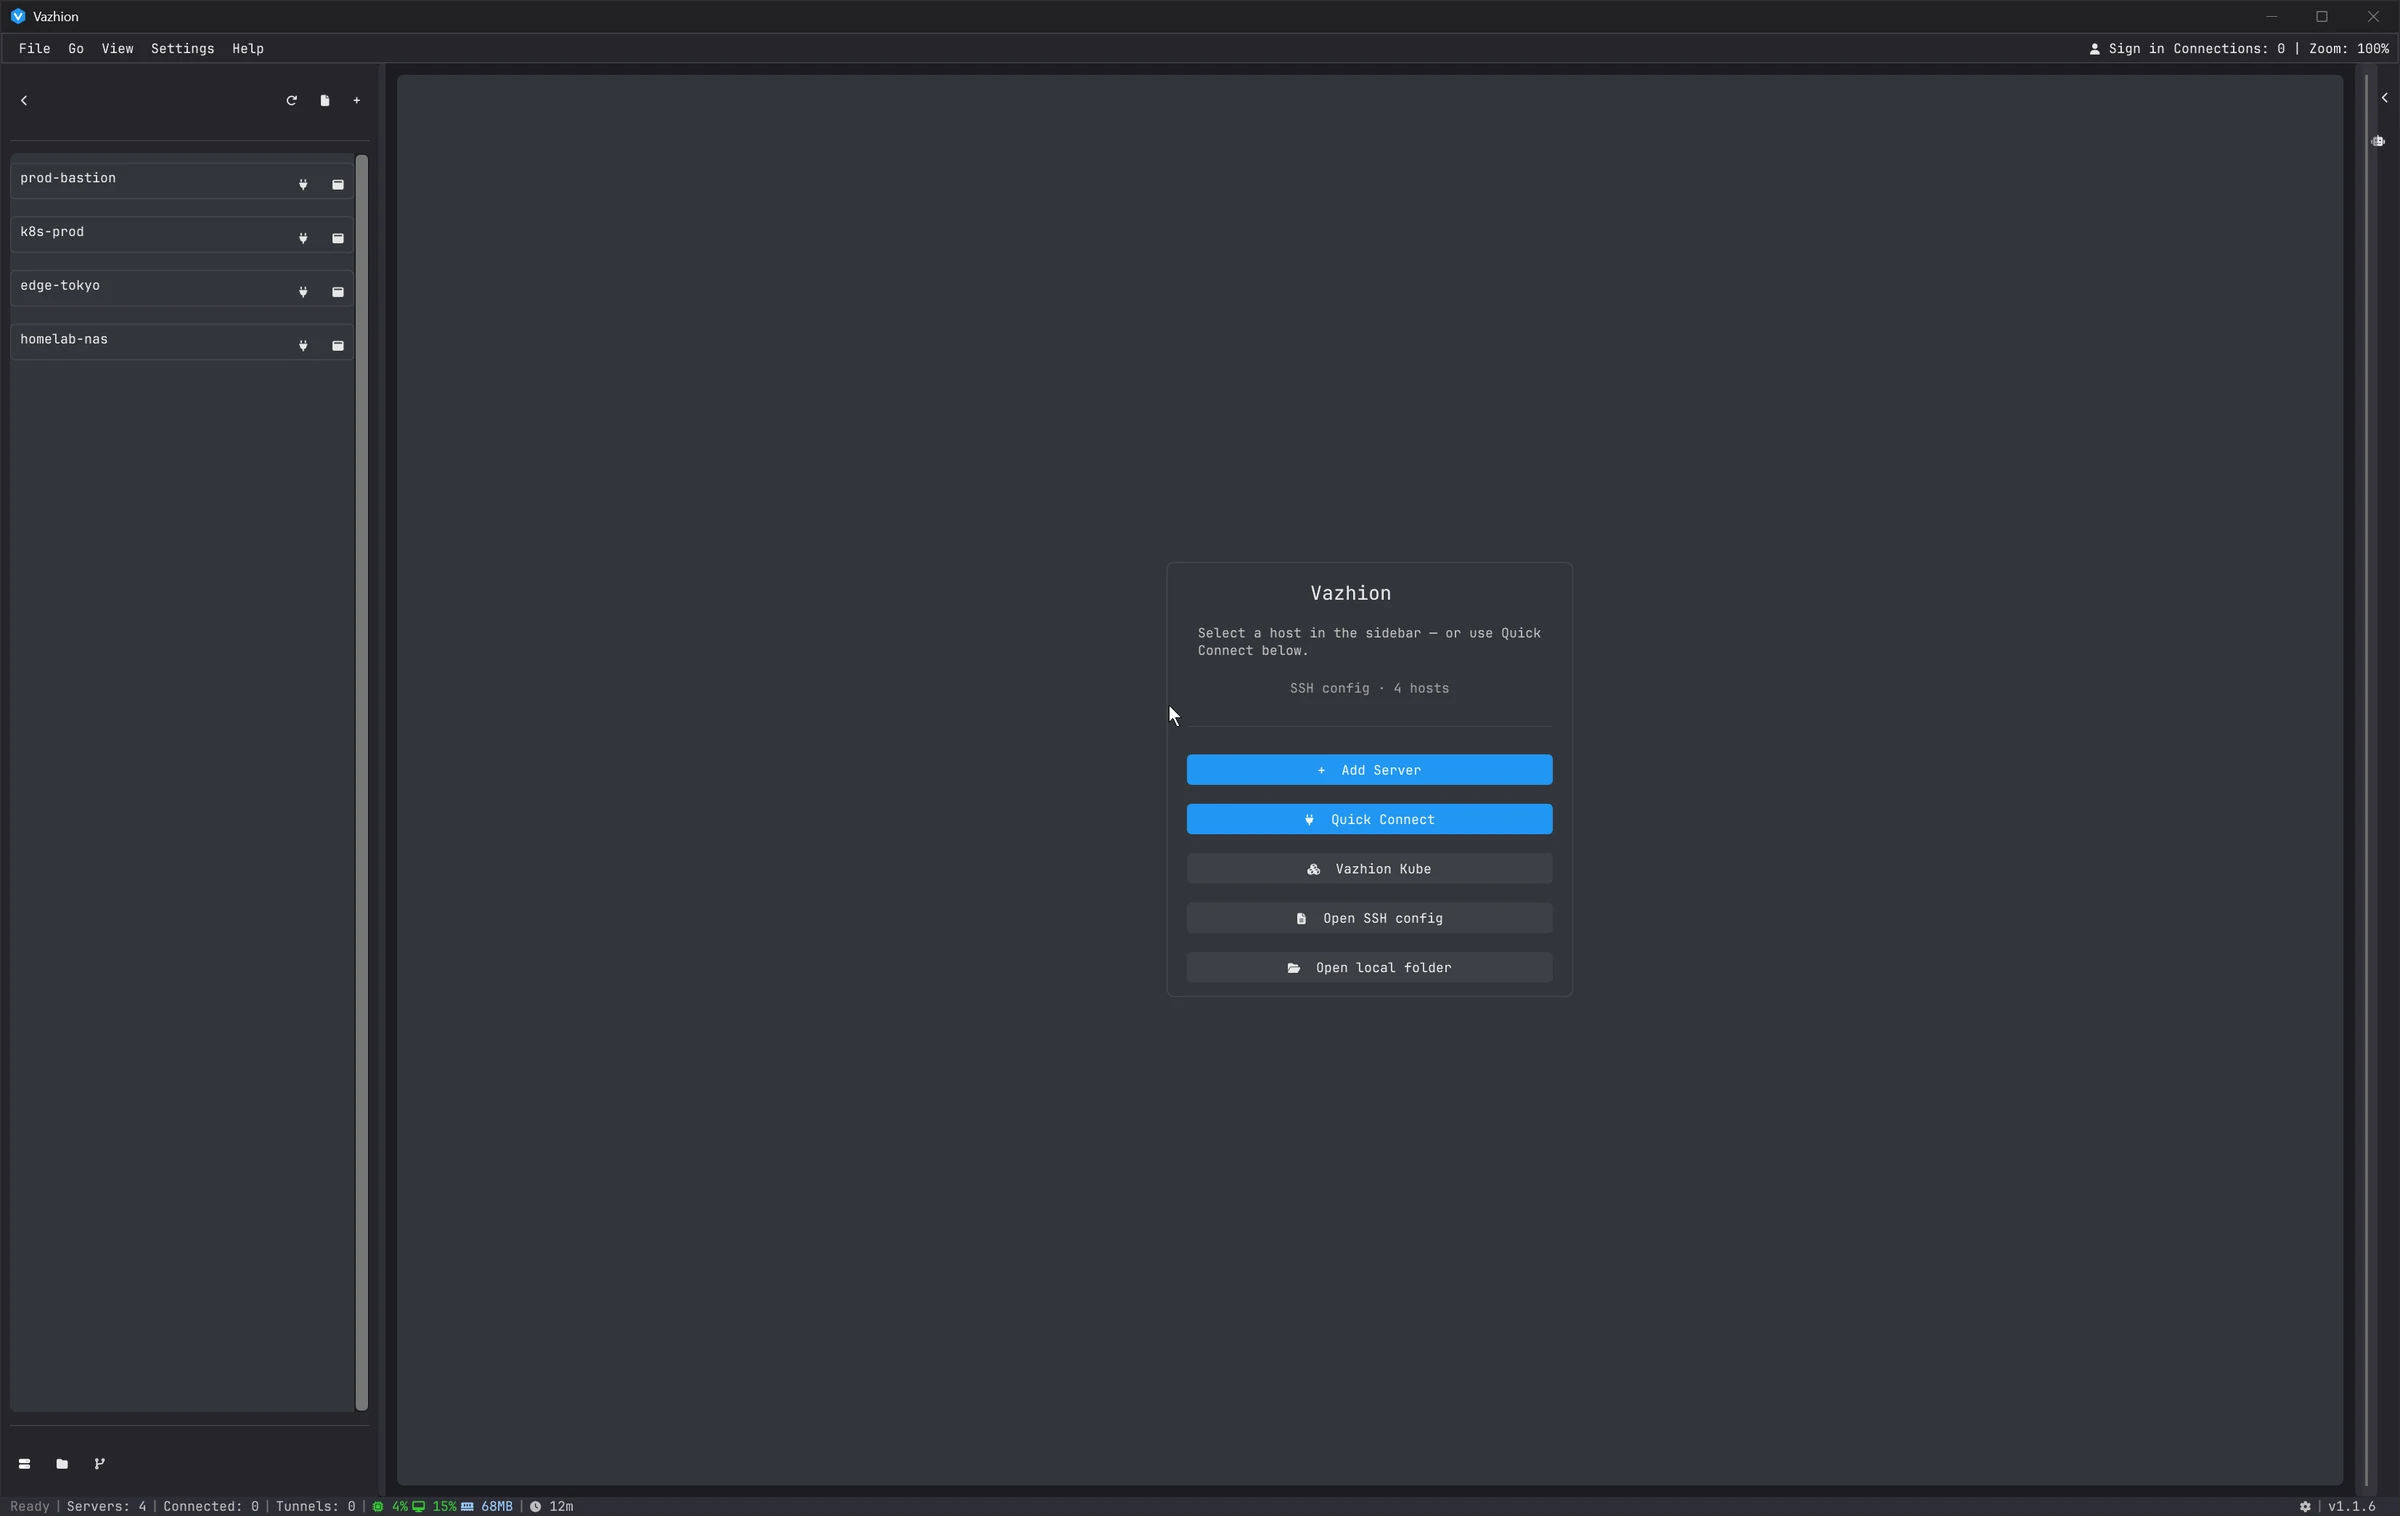Open settings gear in status bar
The image size is (2400, 1516).
(x=2305, y=1506)
